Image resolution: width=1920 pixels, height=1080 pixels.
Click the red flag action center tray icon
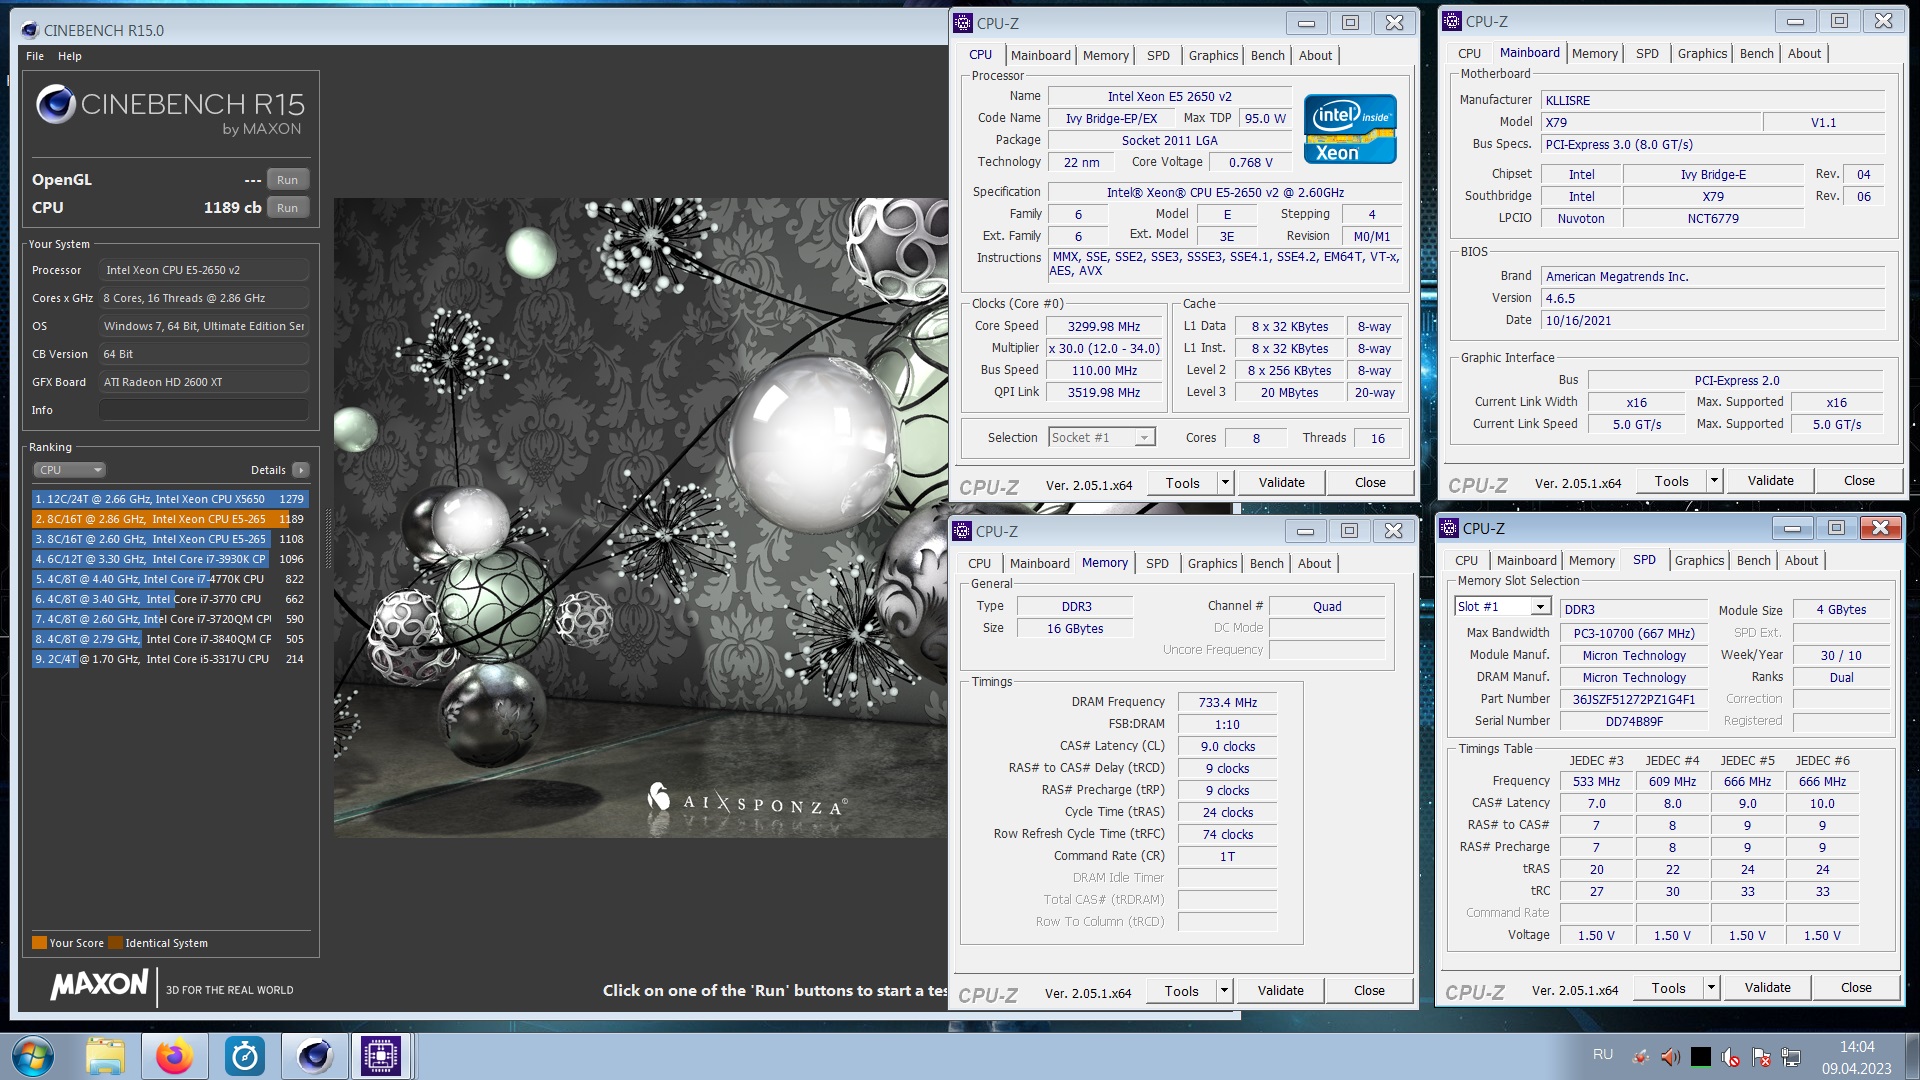(x=1761, y=1057)
